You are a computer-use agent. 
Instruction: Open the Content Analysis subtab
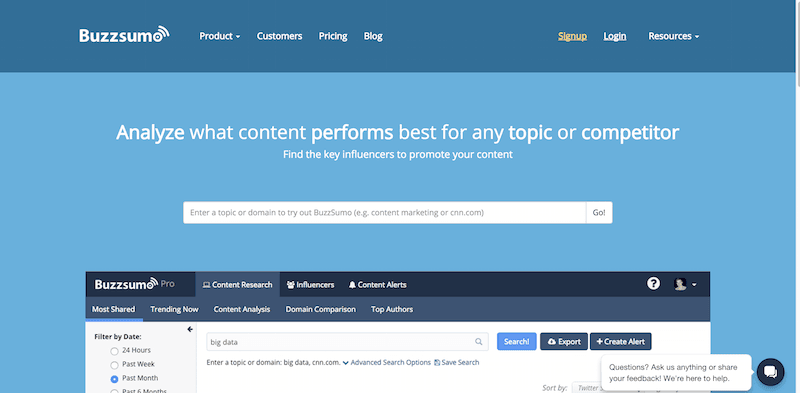(x=242, y=309)
